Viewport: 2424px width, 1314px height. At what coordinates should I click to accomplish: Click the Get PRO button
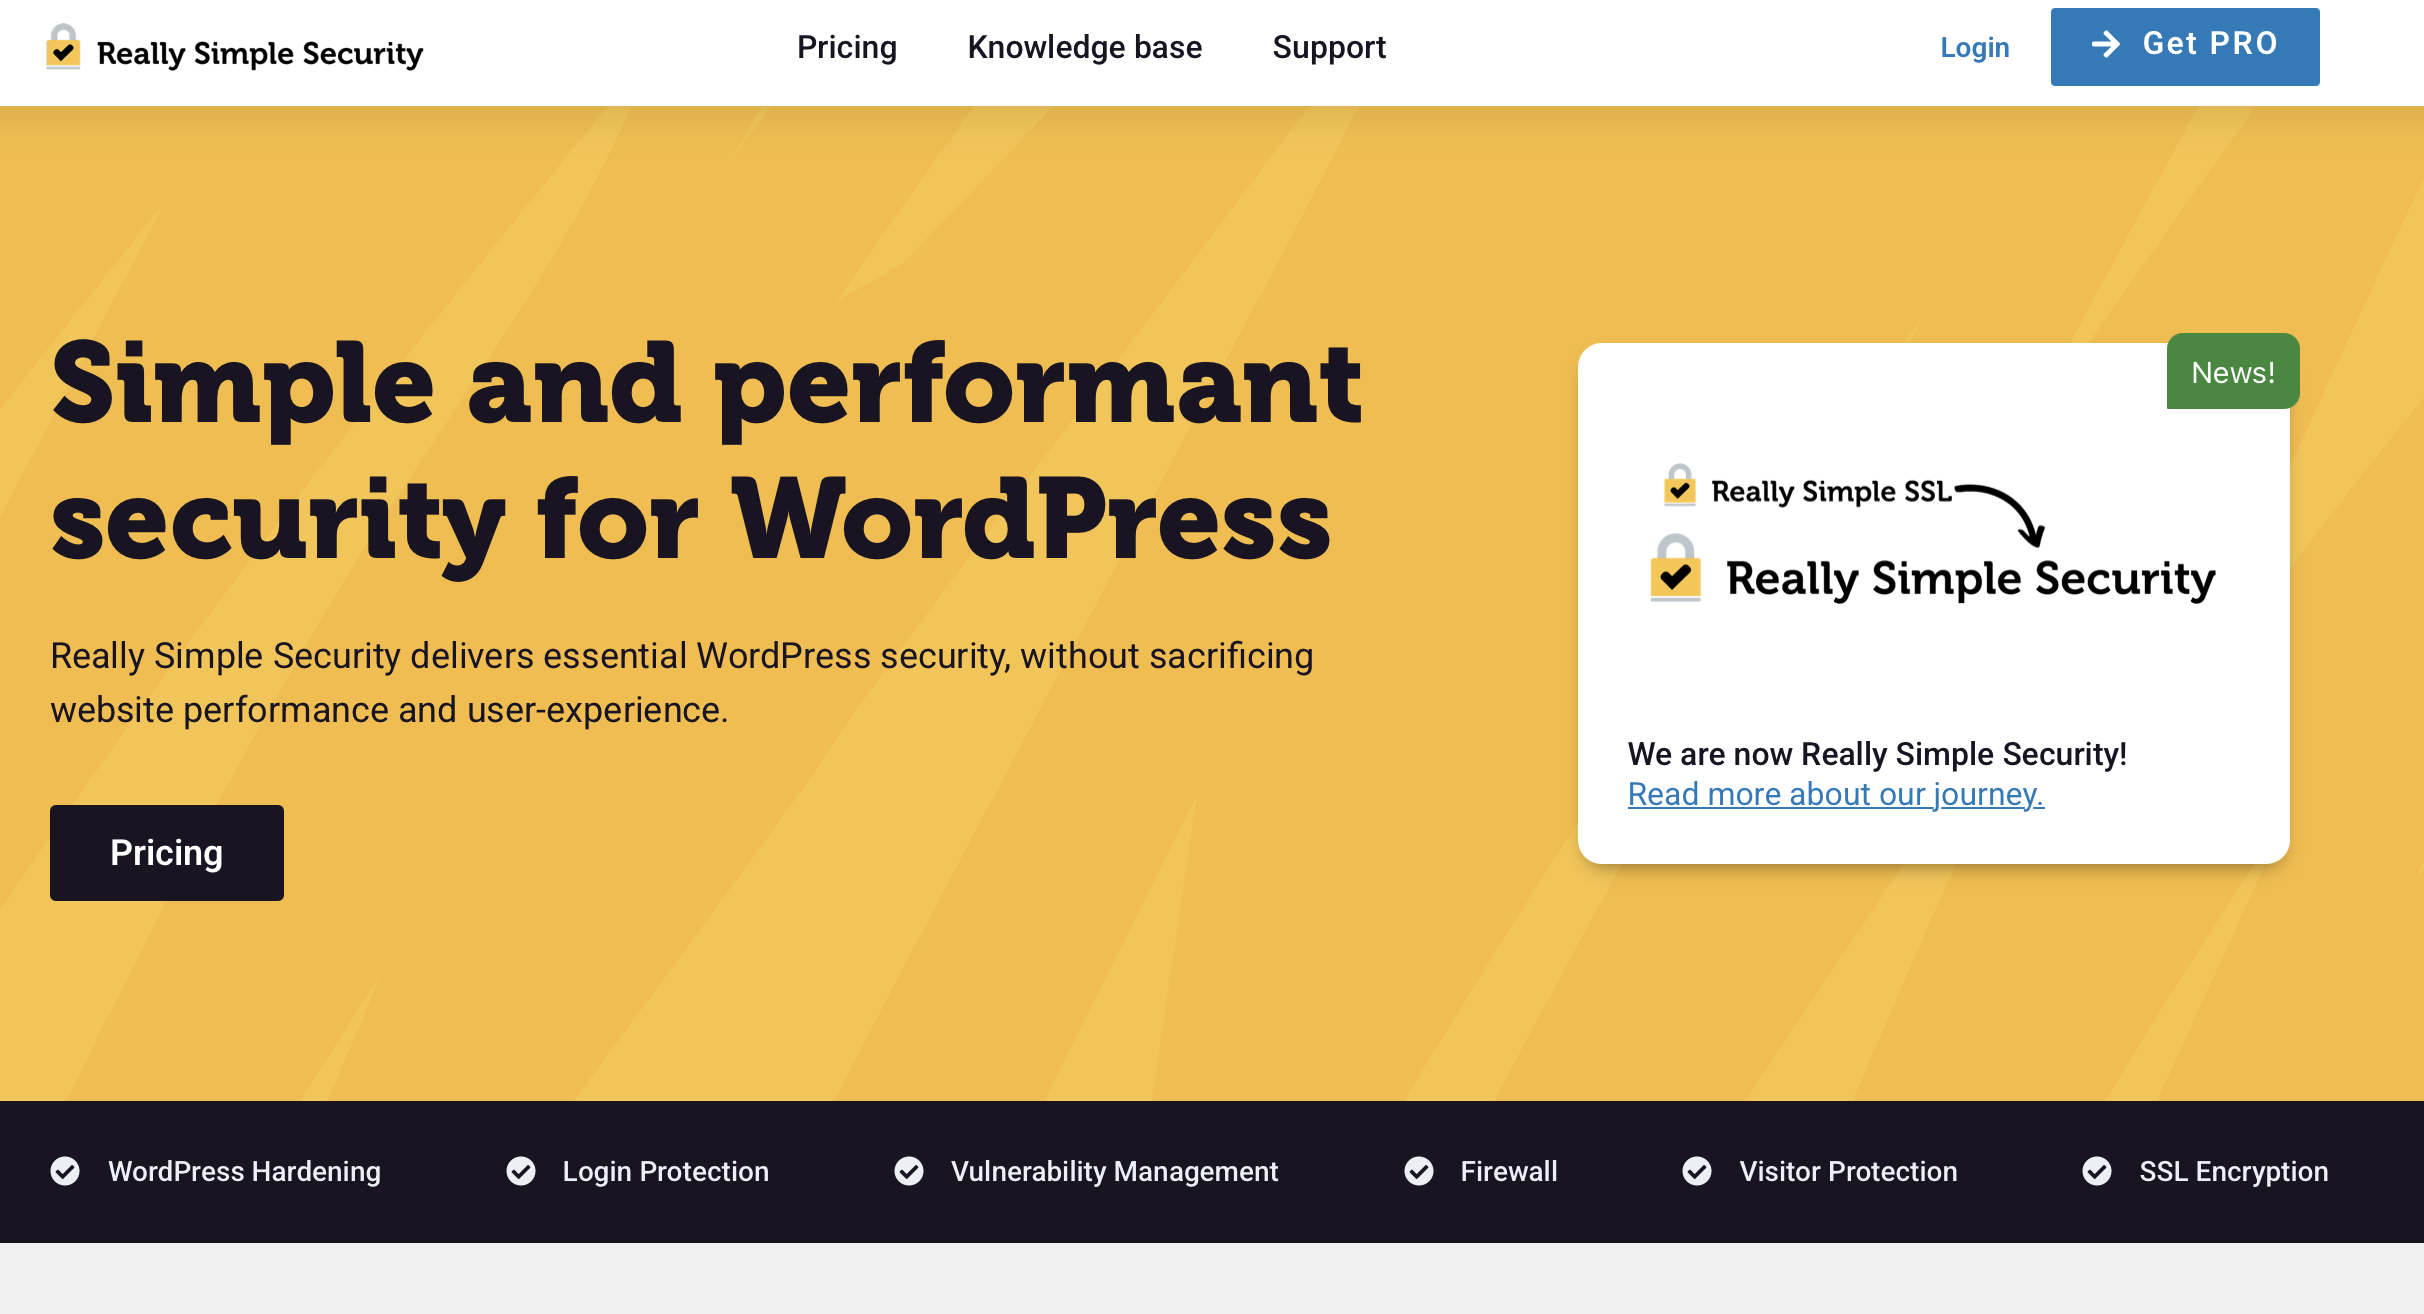(x=2185, y=46)
